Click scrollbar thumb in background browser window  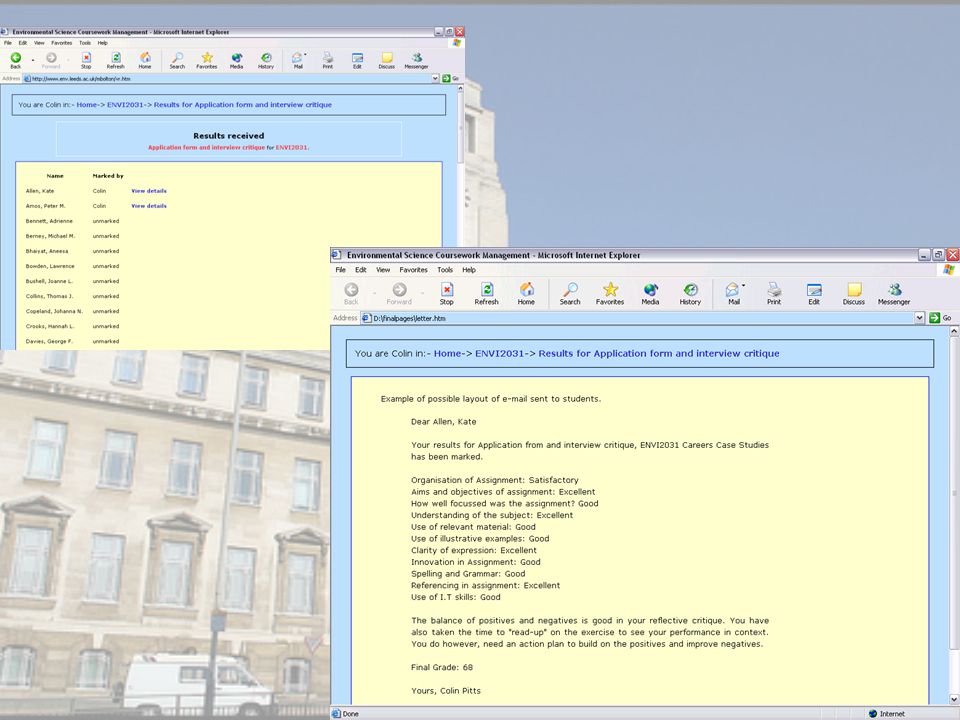pos(460,129)
